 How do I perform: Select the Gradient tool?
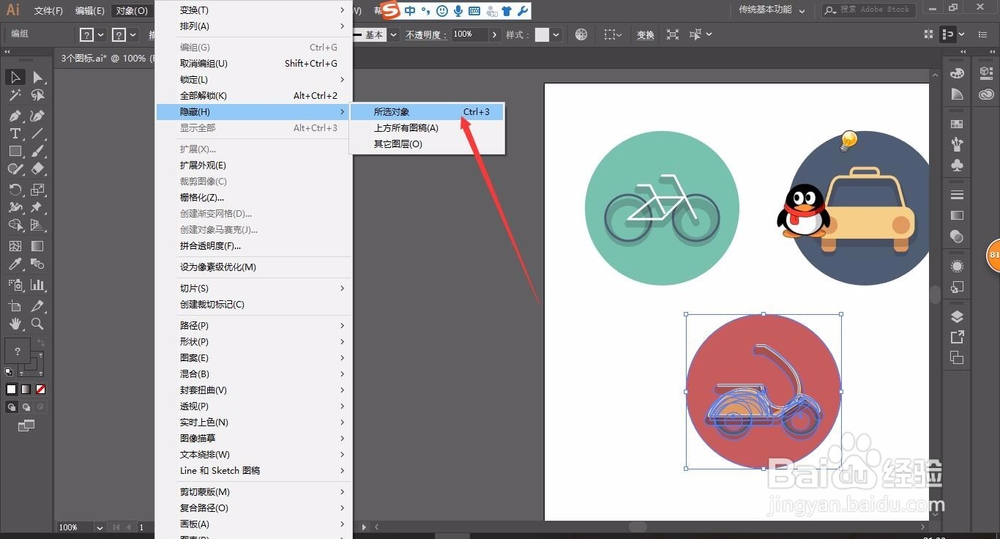(38, 246)
